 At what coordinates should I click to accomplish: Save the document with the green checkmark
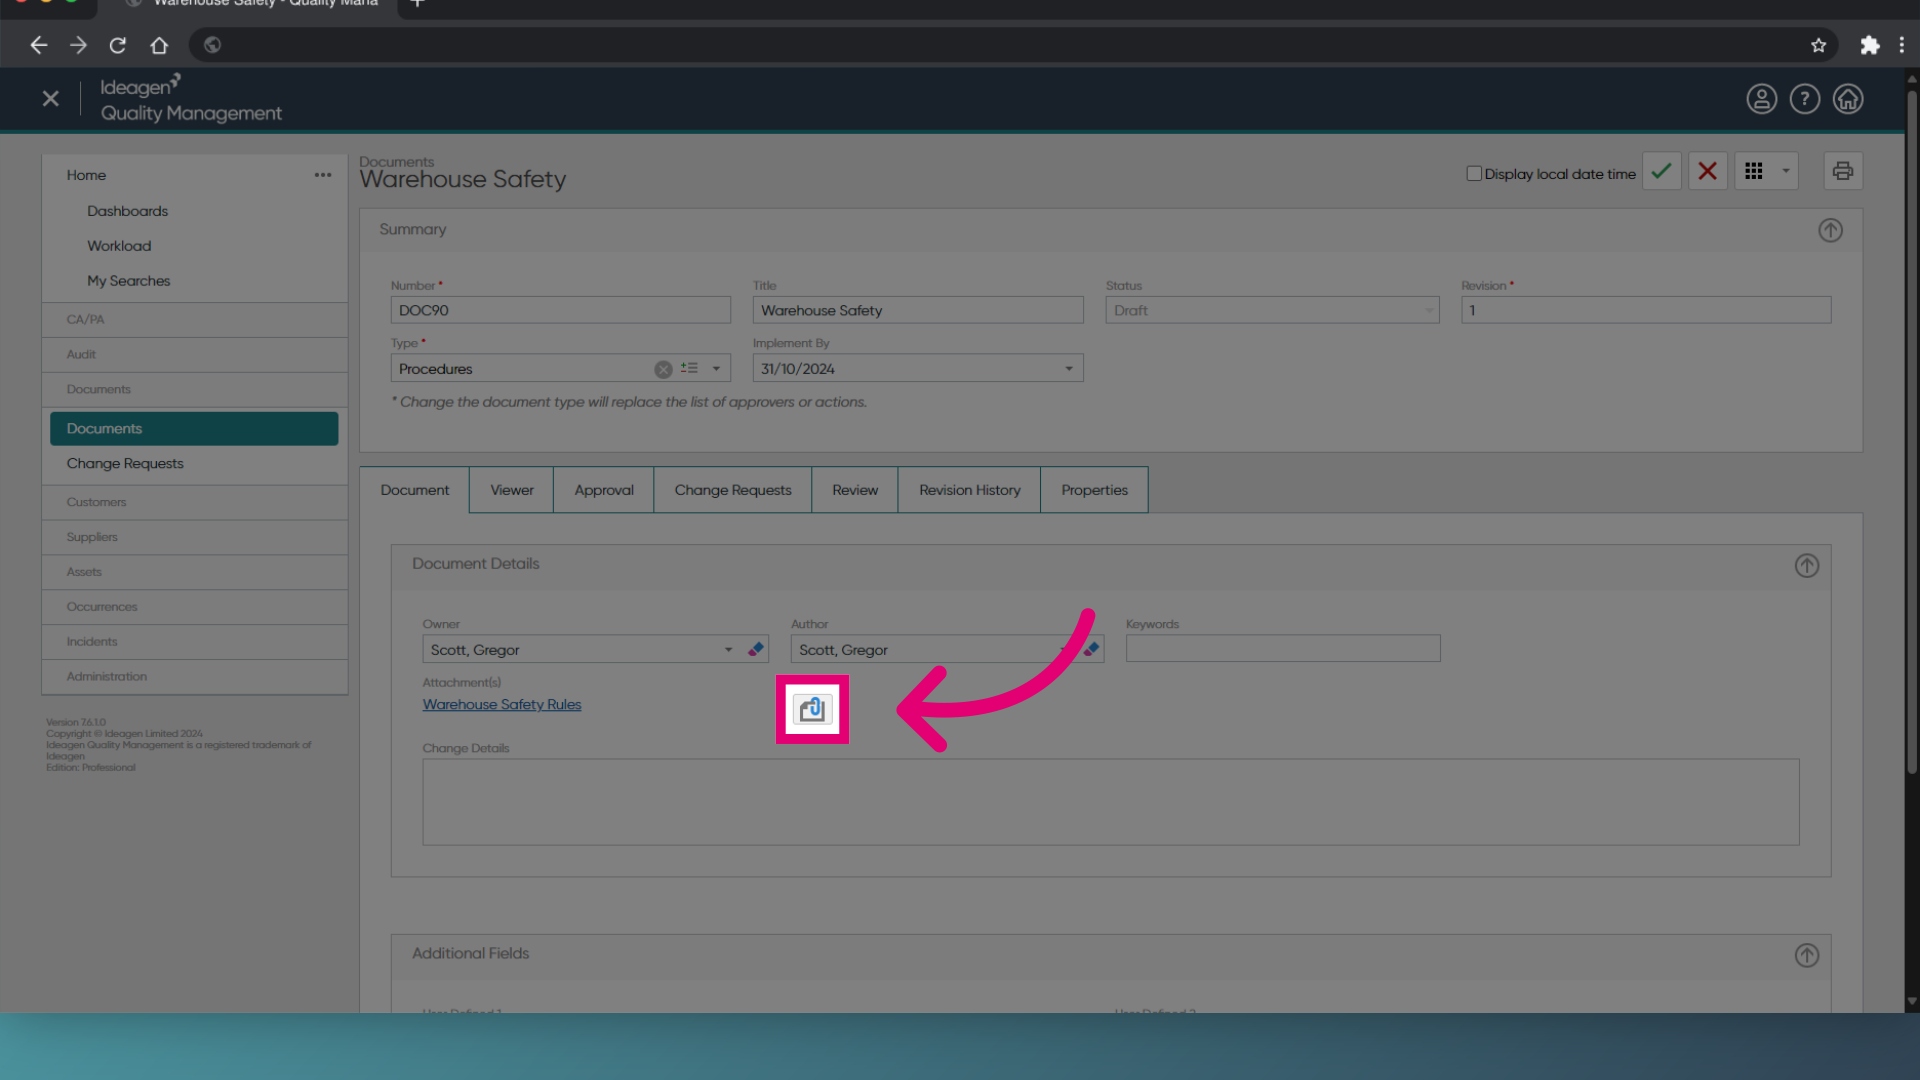pyautogui.click(x=1661, y=171)
